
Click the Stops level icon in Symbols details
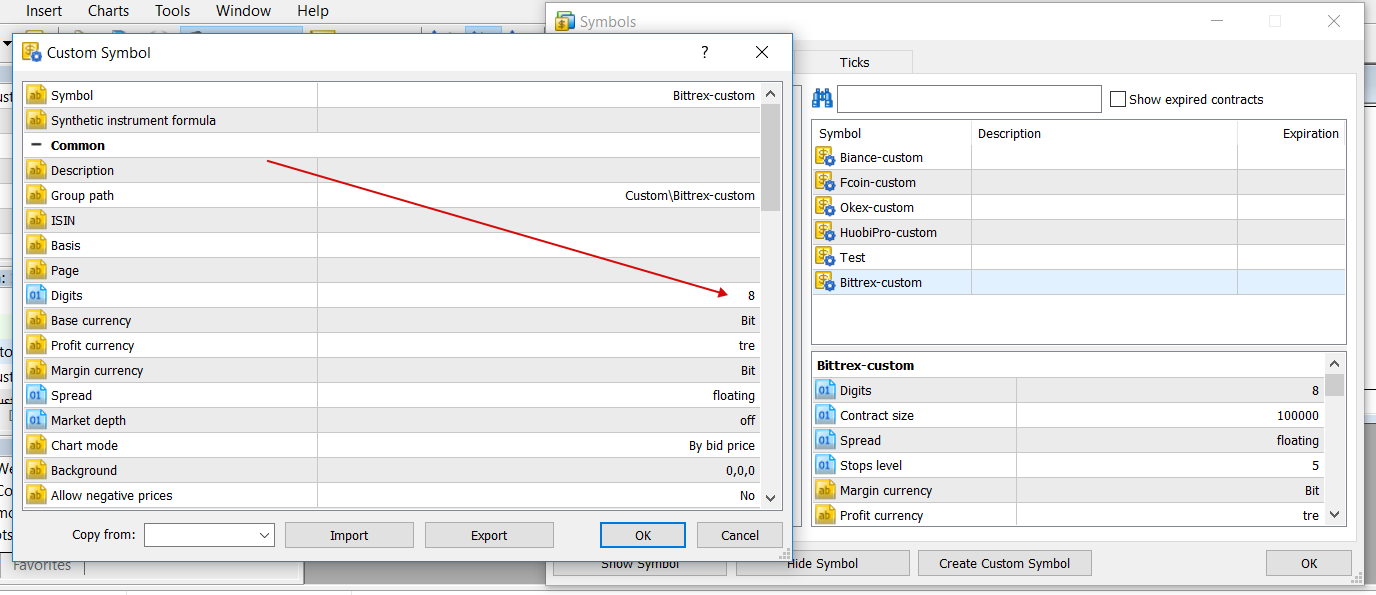coord(825,465)
